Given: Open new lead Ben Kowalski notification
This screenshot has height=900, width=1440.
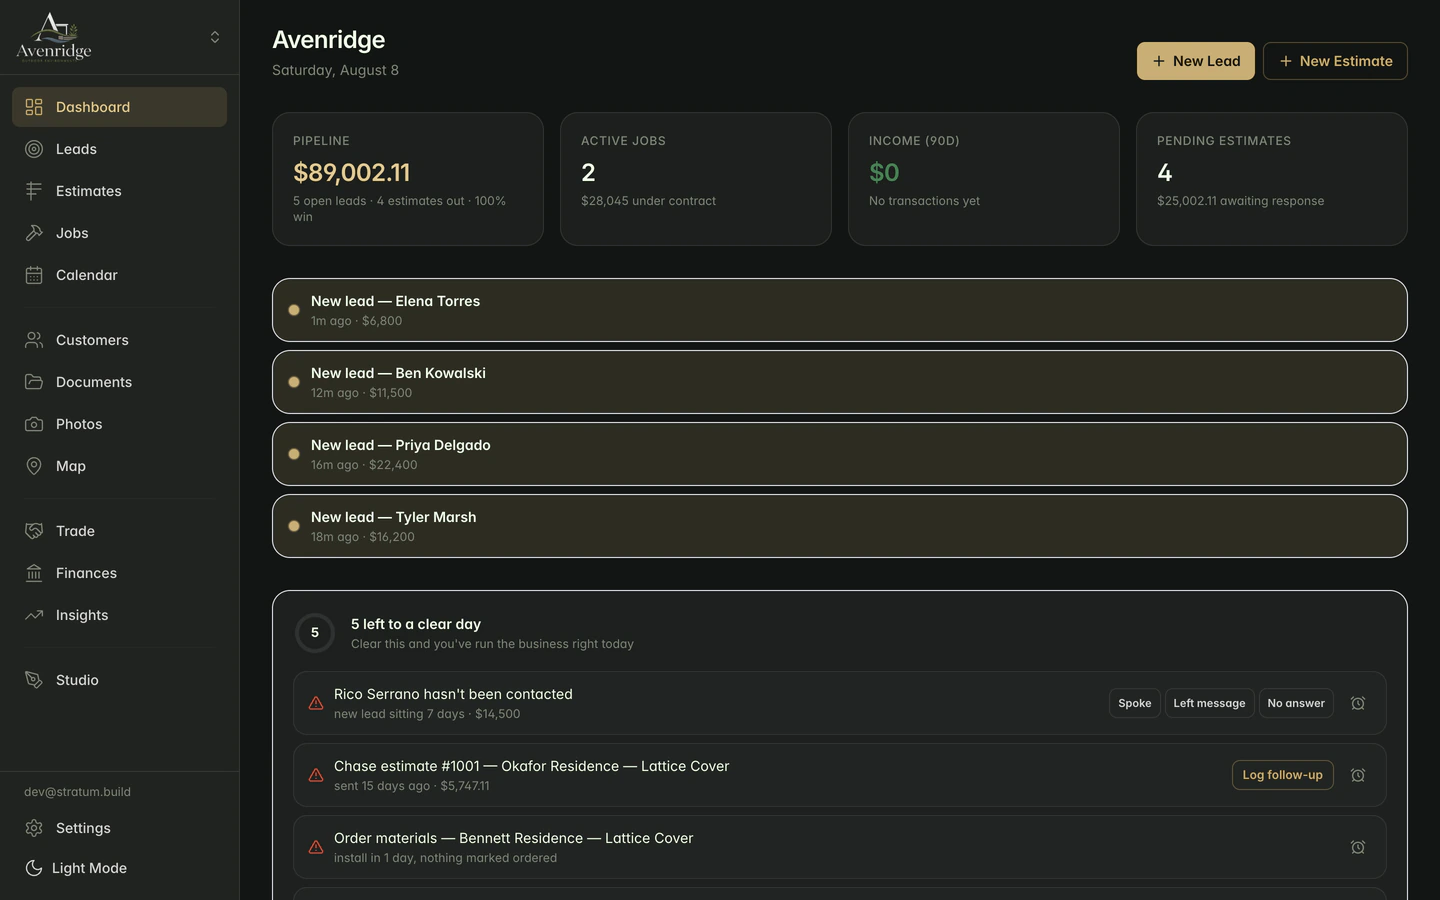Looking at the screenshot, I should click(840, 382).
